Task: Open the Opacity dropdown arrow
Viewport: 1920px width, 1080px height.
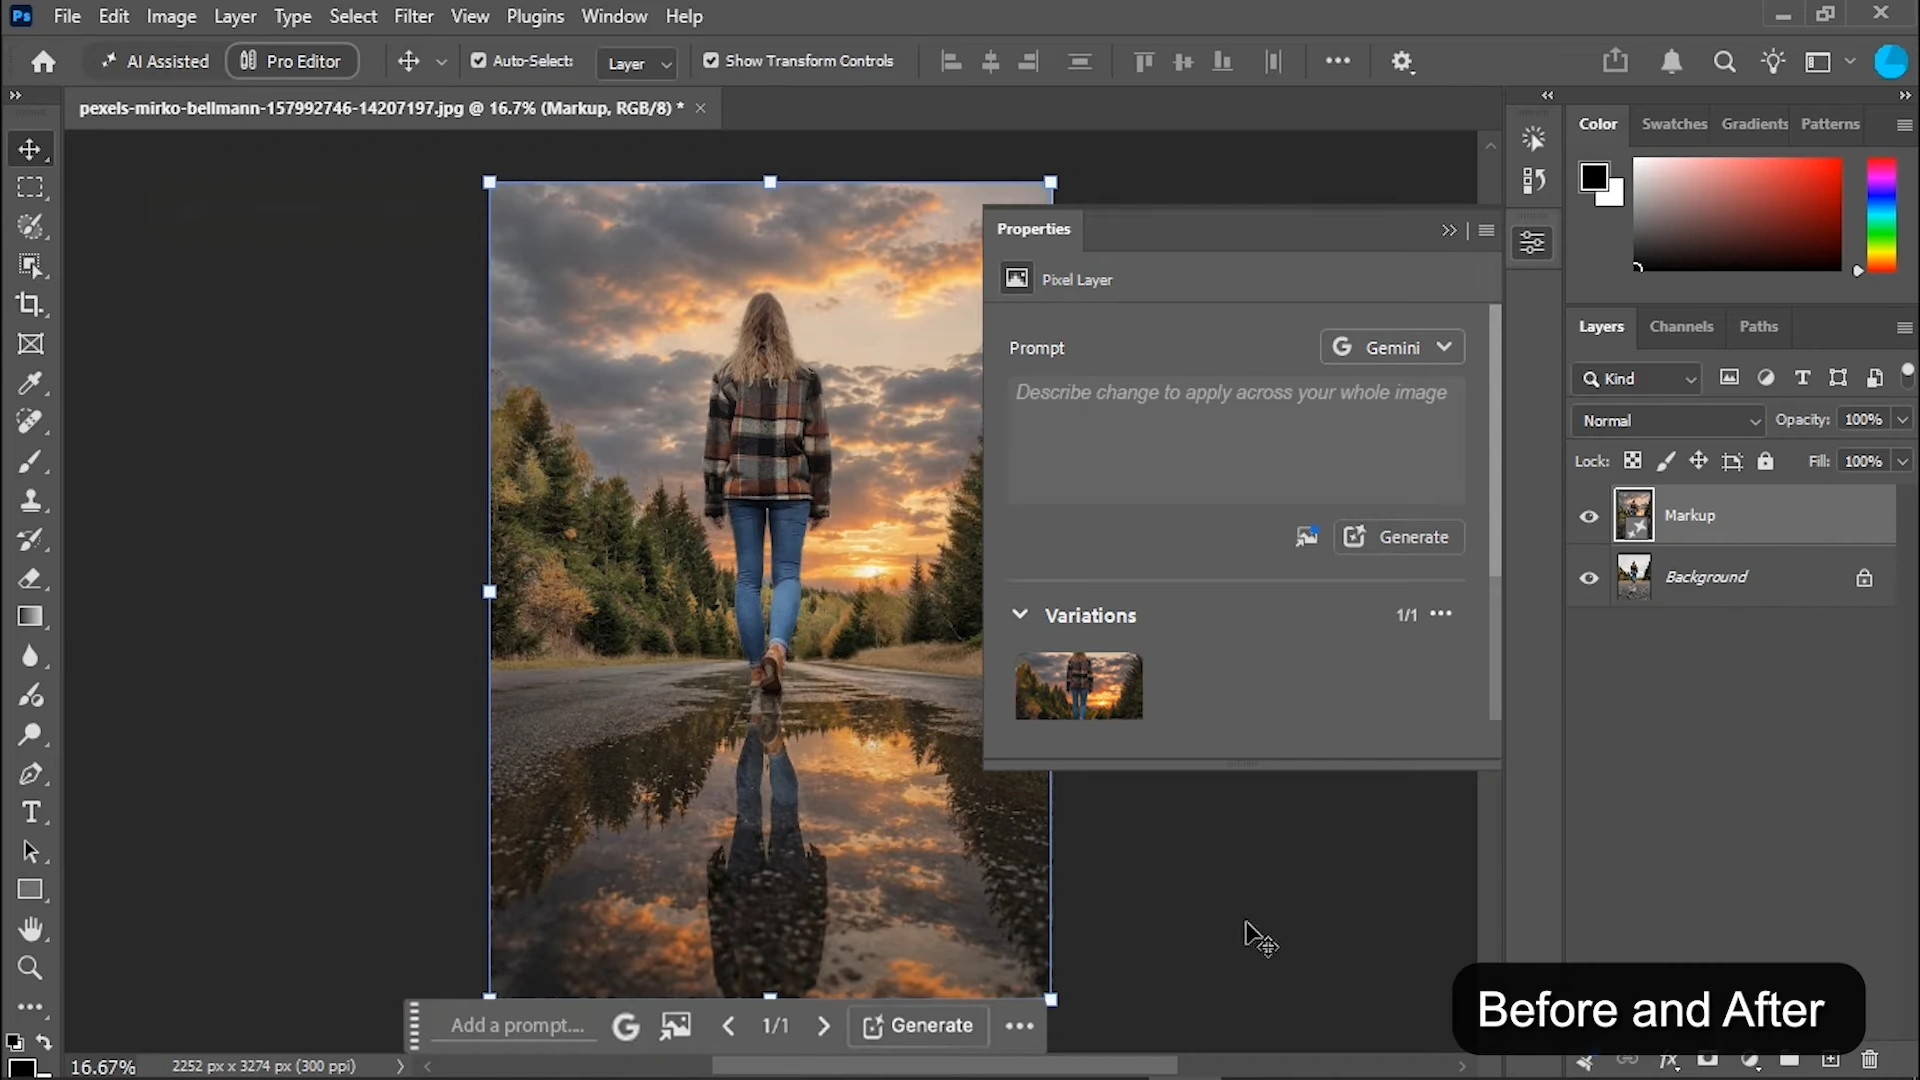Action: point(1902,420)
